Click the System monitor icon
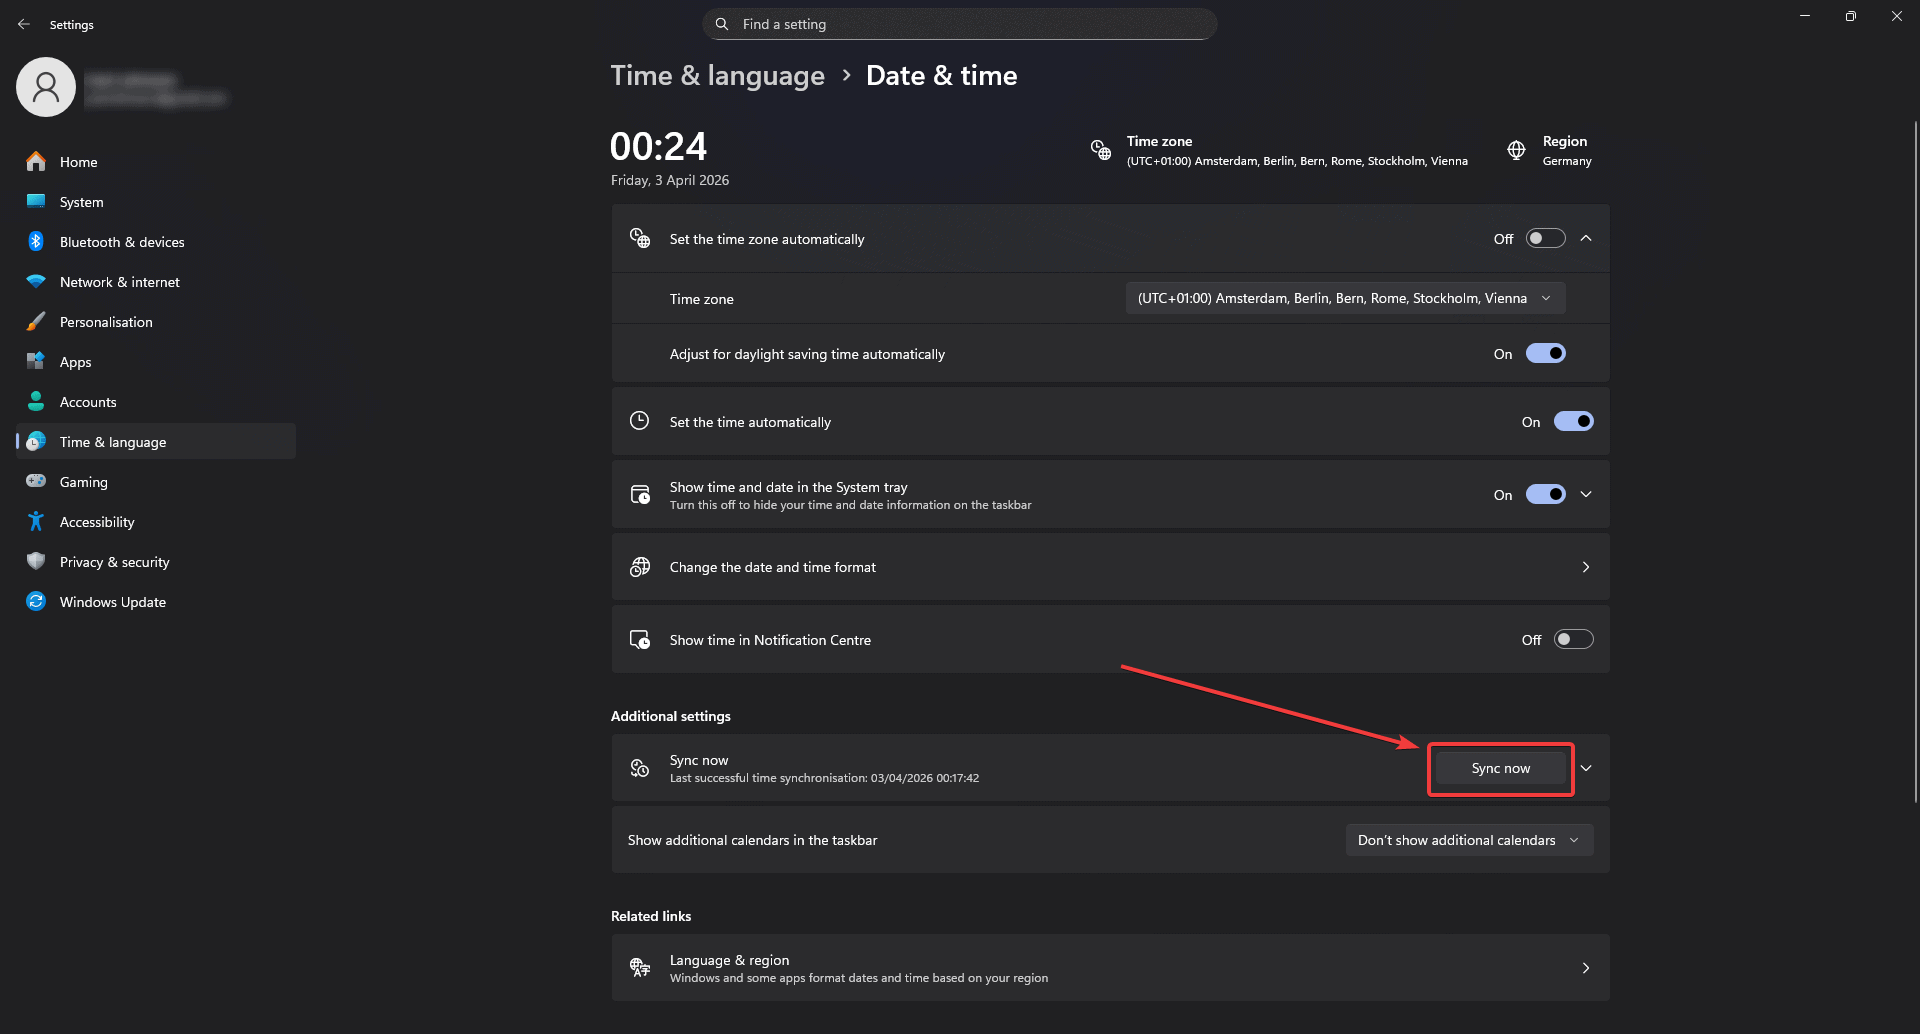 tap(36, 201)
